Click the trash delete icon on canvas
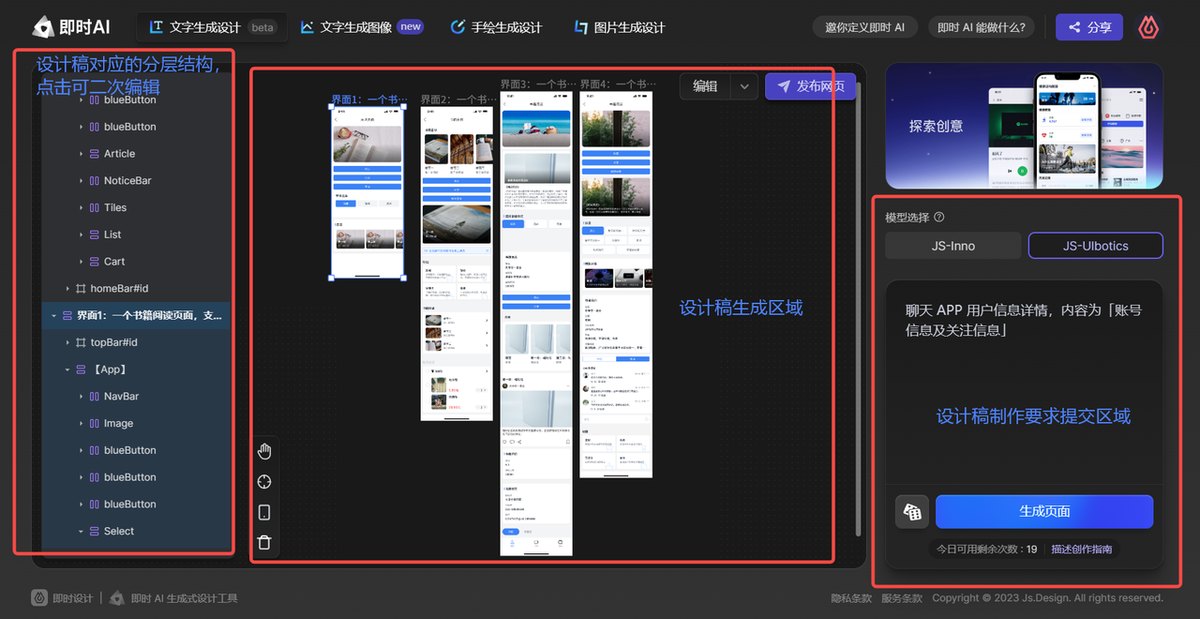1200x619 pixels. point(264,543)
